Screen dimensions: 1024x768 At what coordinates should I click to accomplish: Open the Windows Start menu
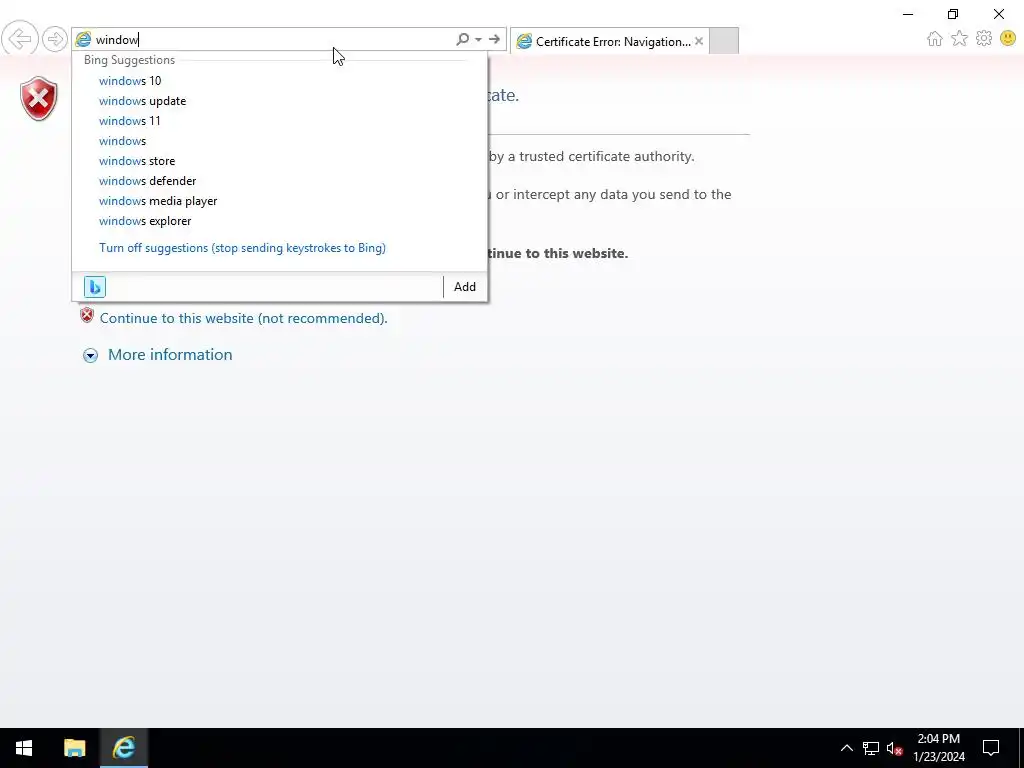pos(24,748)
